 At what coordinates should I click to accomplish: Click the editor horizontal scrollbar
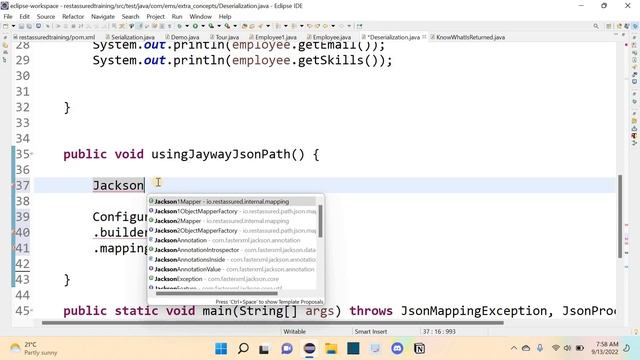(x=273, y=323)
